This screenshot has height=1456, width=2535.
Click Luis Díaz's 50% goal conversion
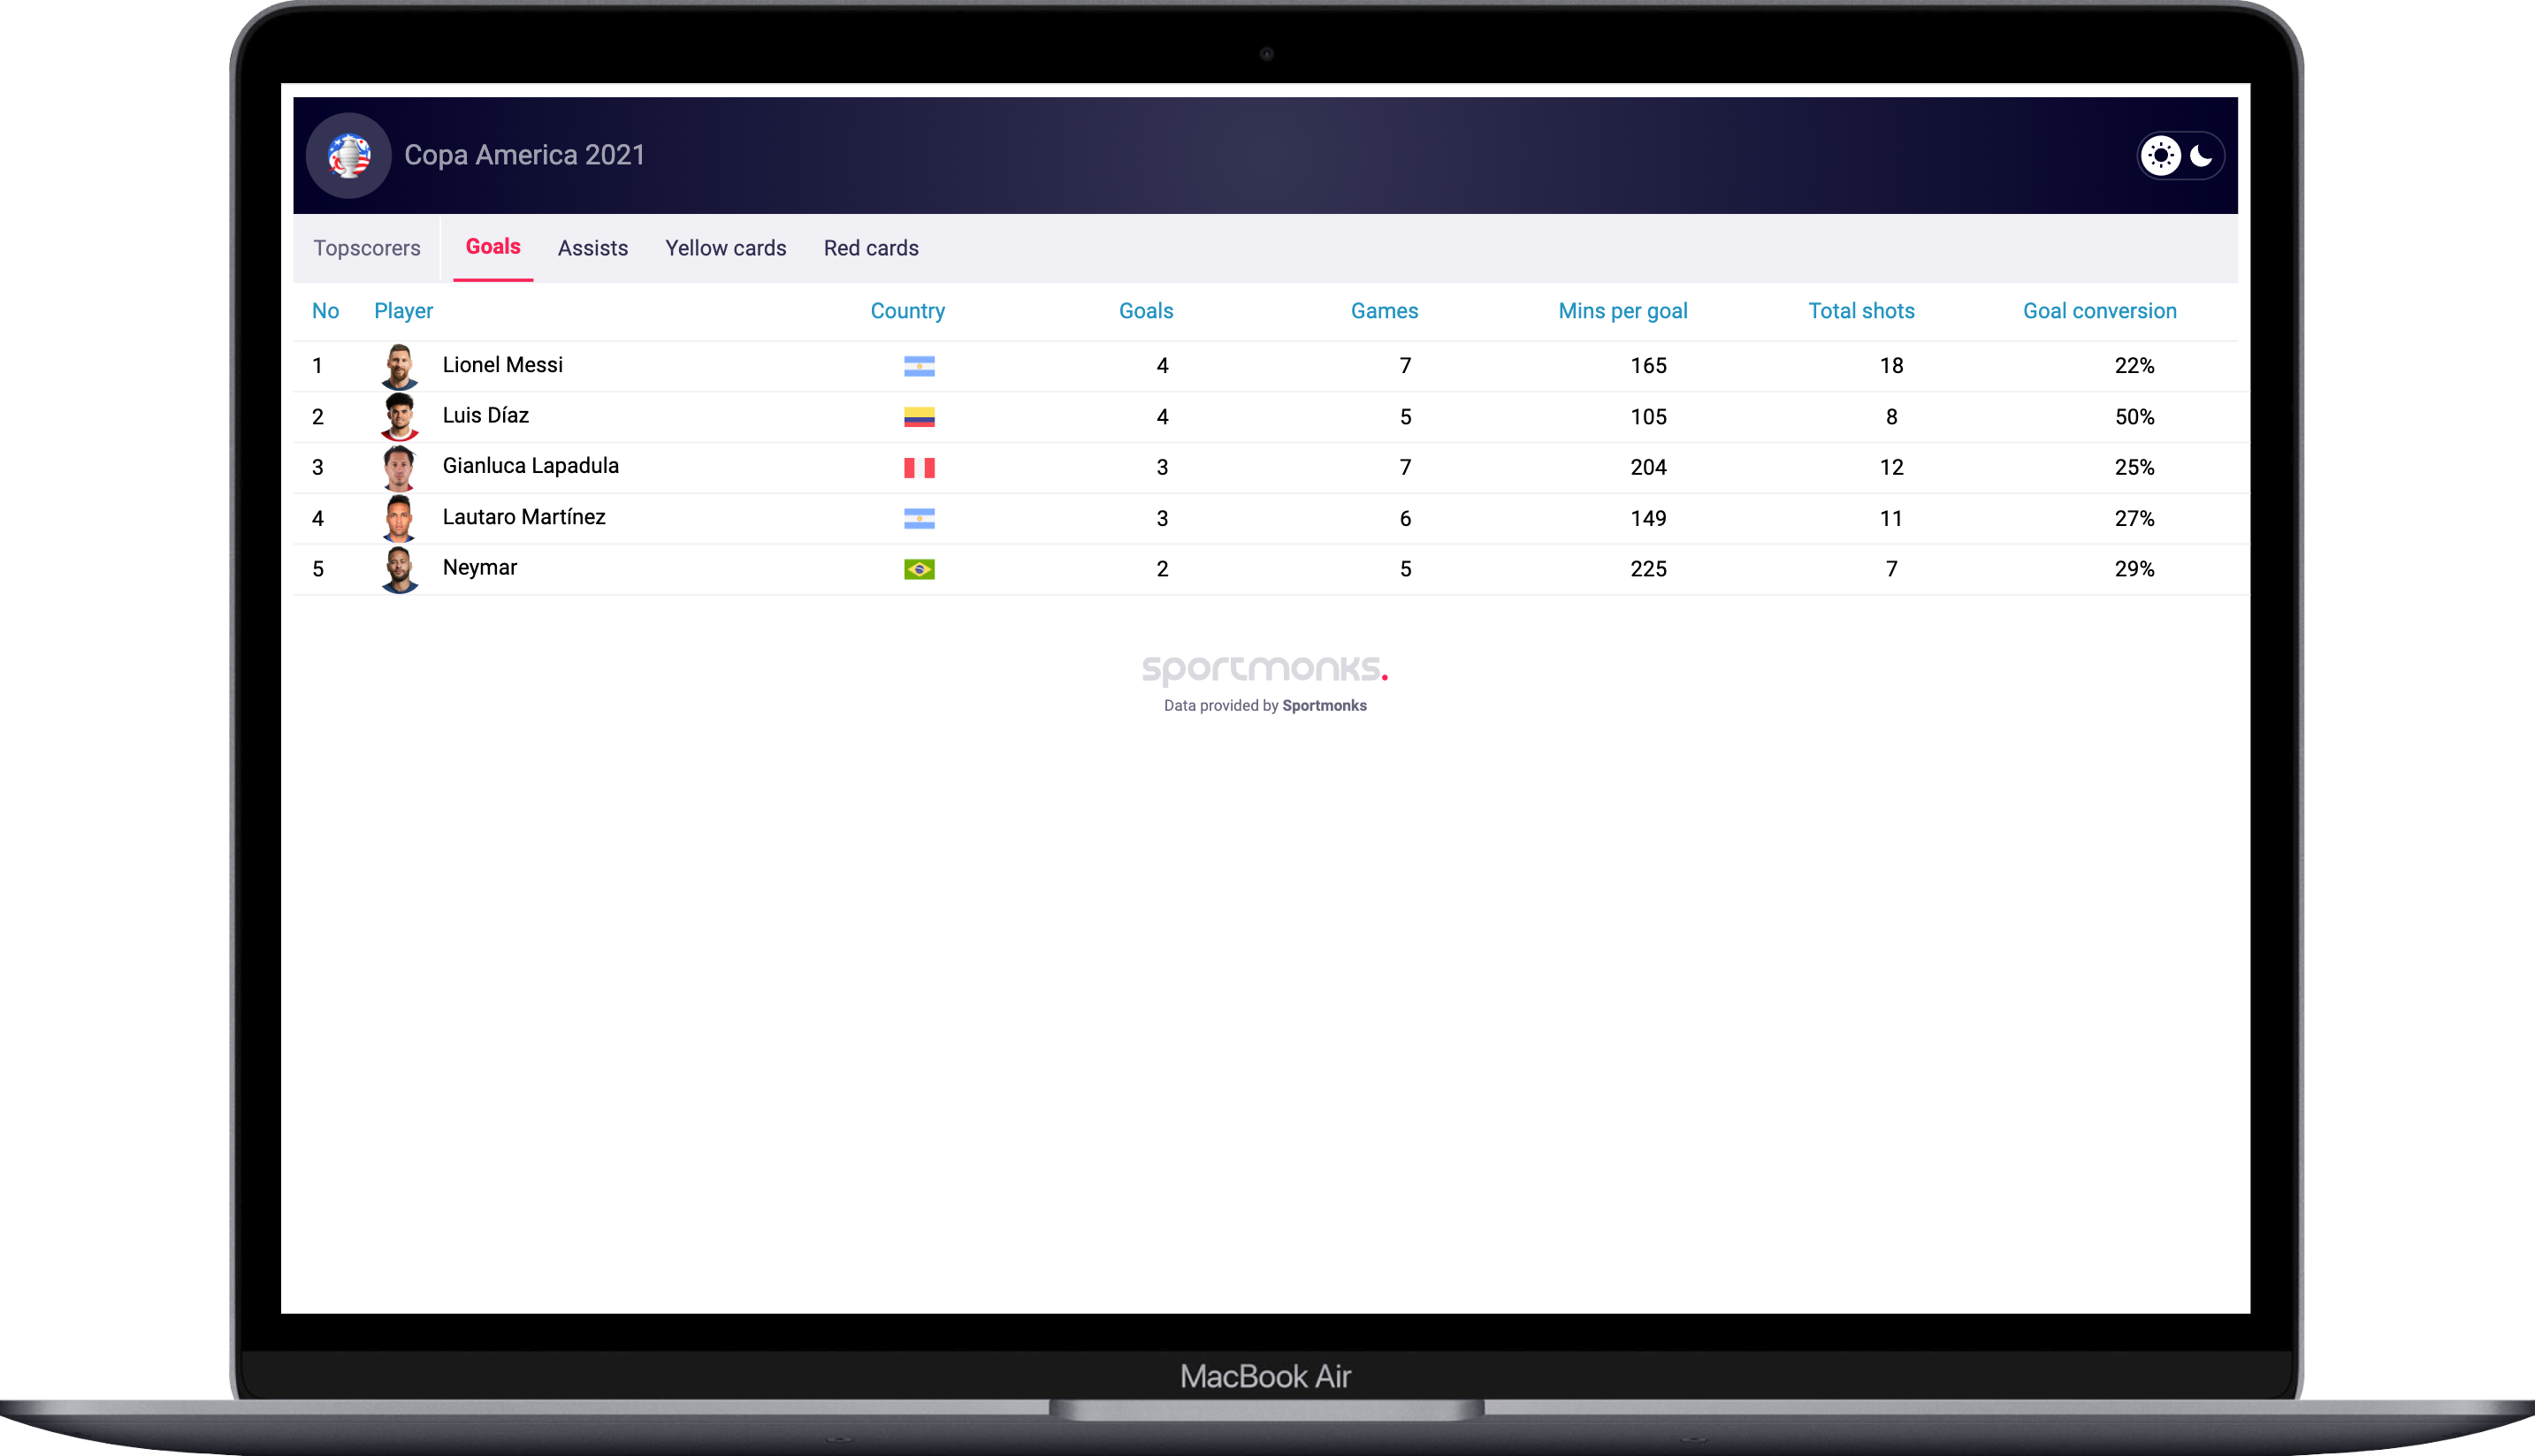click(x=2134, y=417)
